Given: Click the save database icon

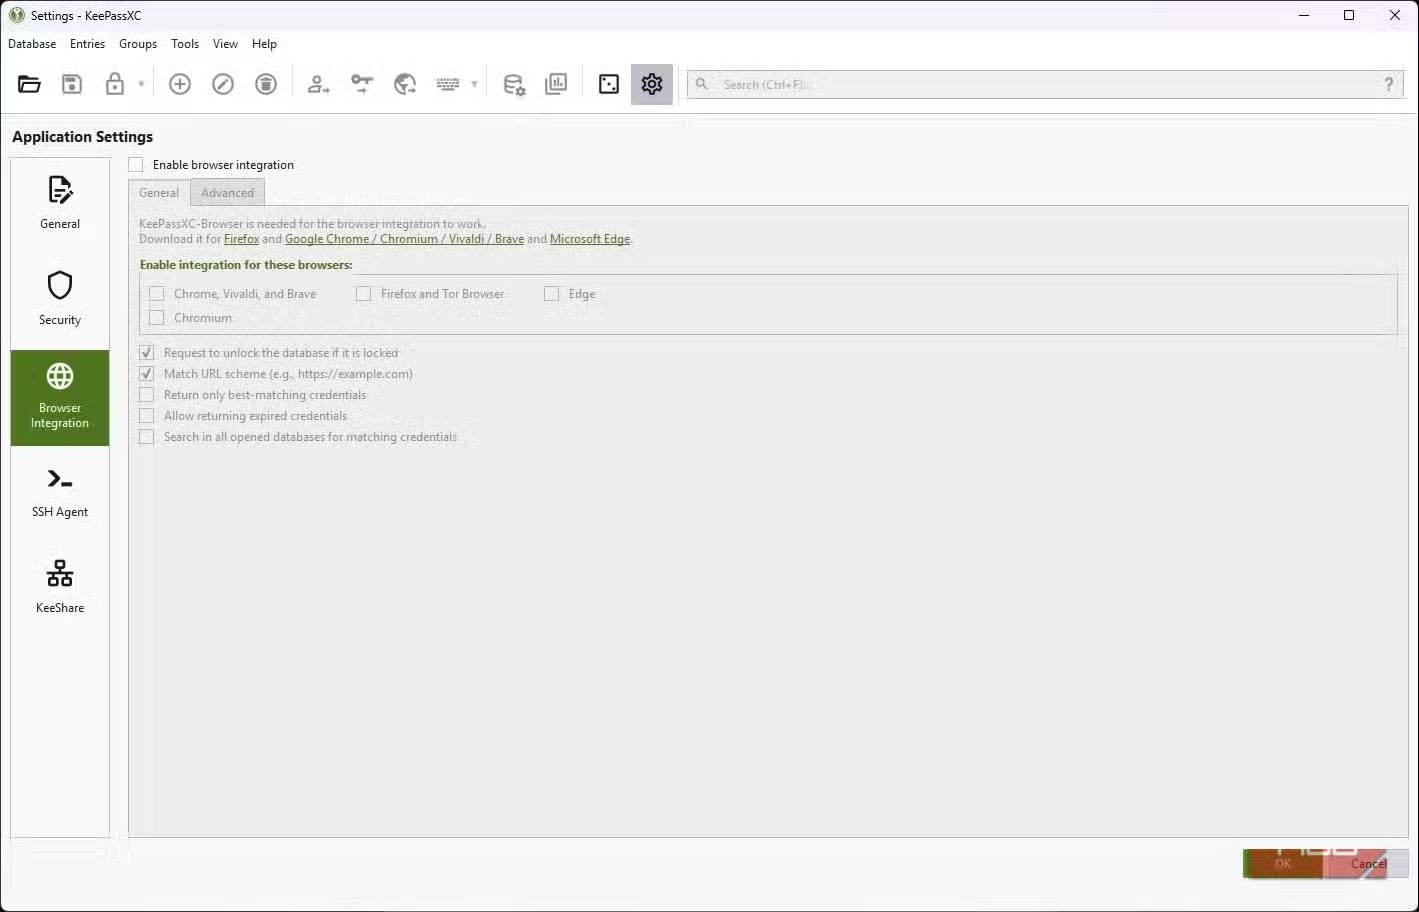Looking at the screenshot, I should tap(72, 85).
